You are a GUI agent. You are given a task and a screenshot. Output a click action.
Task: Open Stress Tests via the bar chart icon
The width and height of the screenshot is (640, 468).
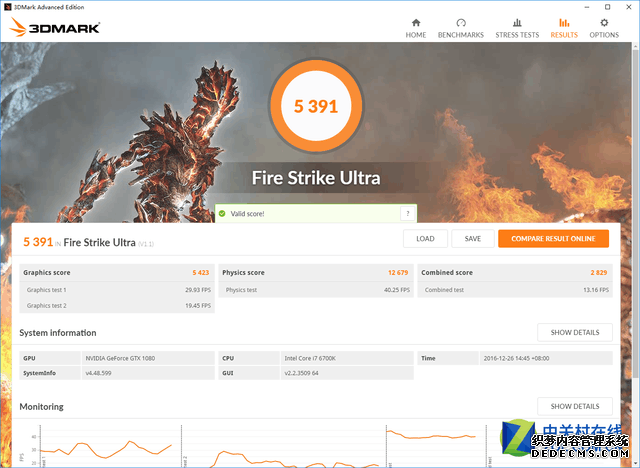(517, 22)
